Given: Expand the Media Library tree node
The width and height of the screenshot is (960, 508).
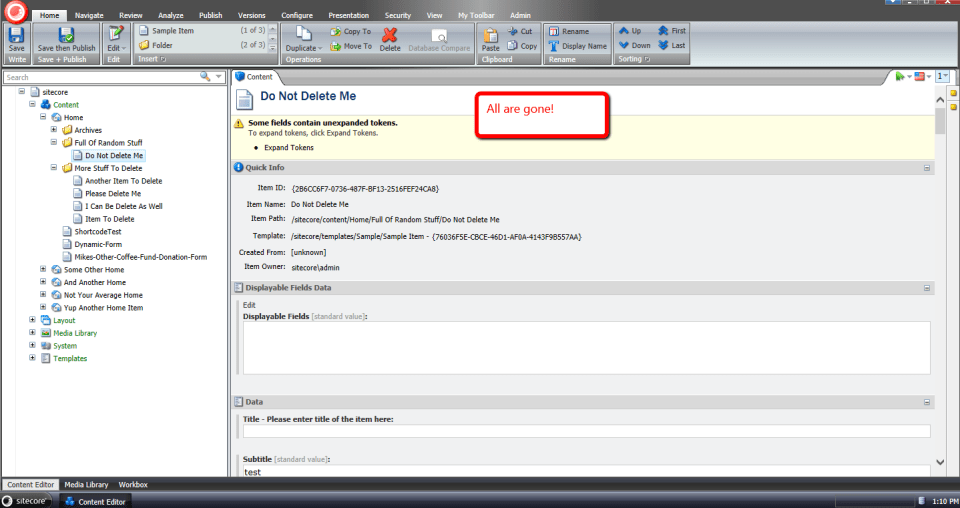Looking at the screenshot, I should [x=33, y=333].
